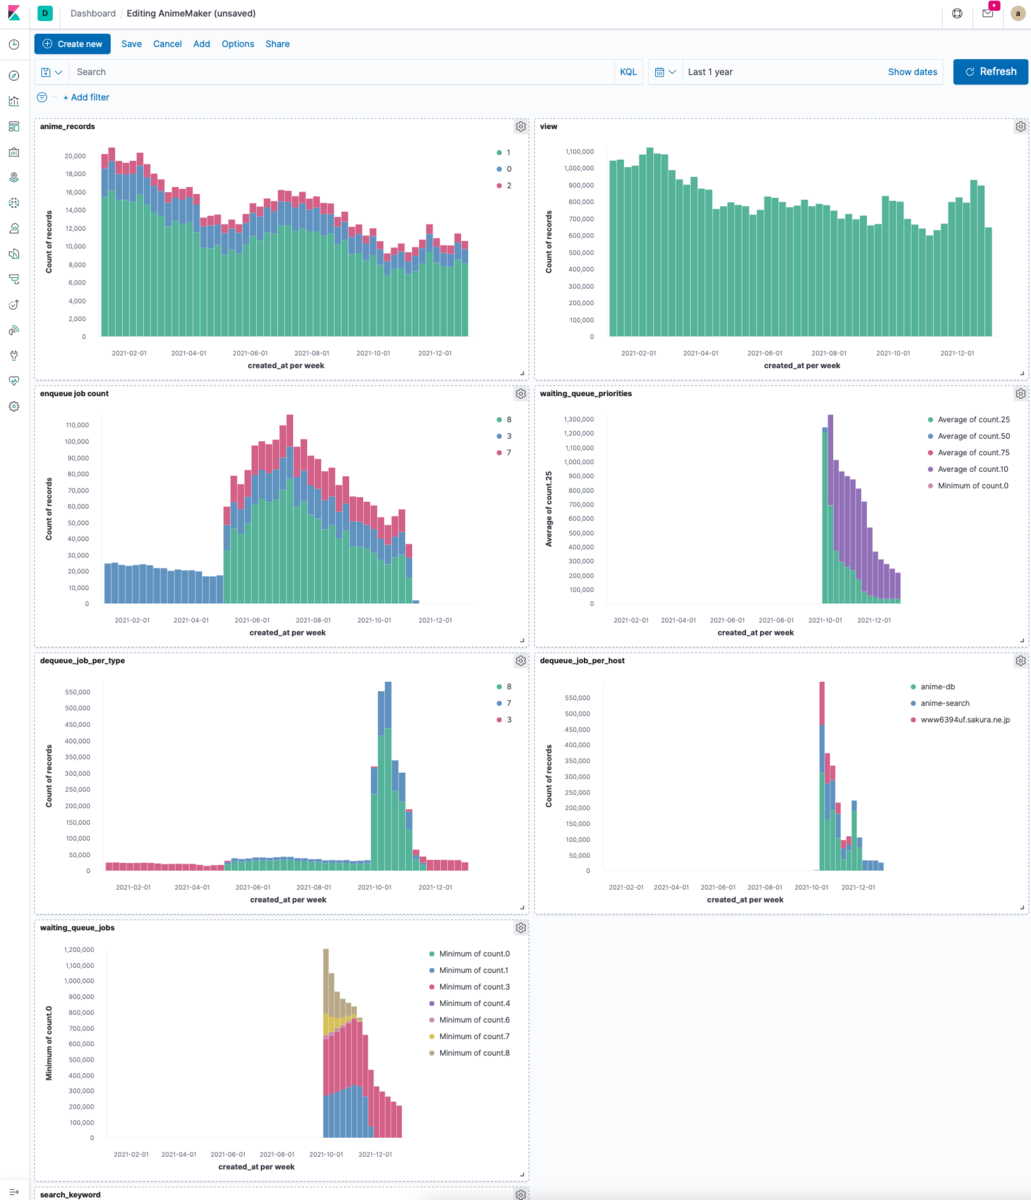This screenshot has width=1031, height=1200.
Task: Open the Machine Learning sidebar icon
Action: coord(14,203)
